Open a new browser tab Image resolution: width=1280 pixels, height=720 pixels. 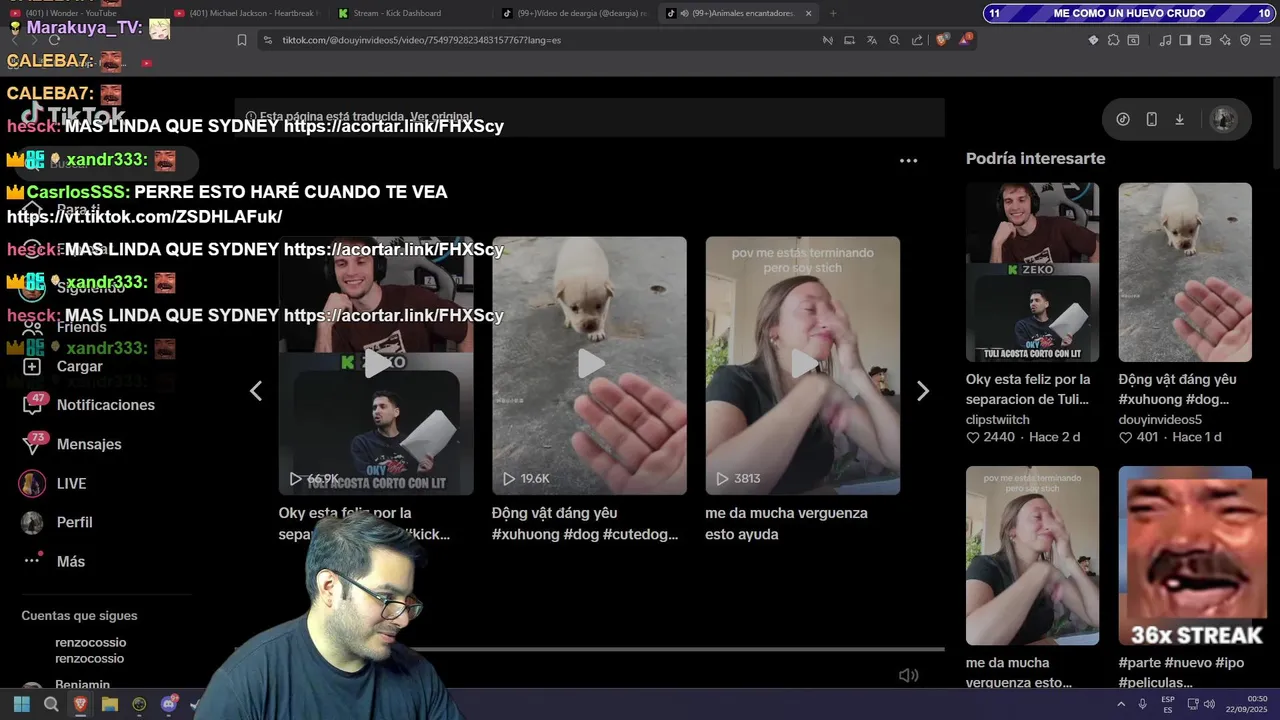833,13
